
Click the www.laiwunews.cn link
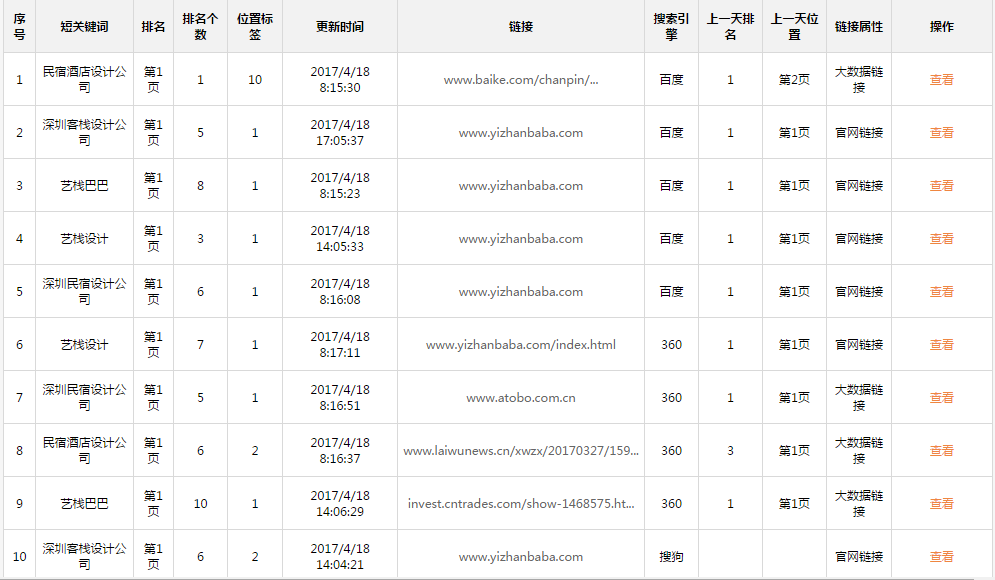click(x=520, y=451)
